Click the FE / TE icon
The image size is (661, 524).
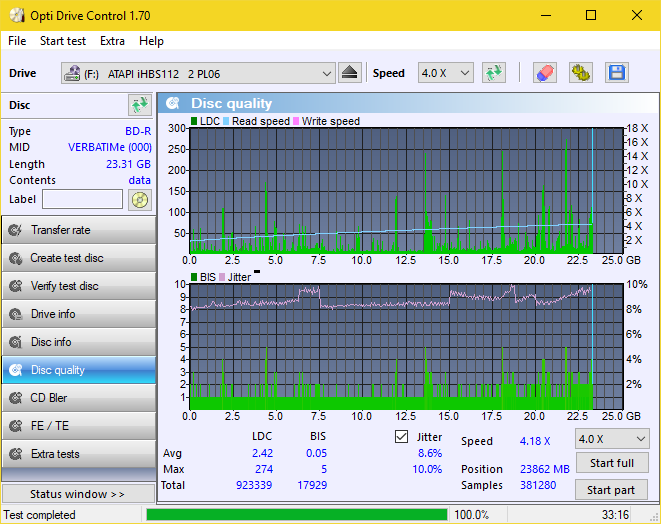pyautogui.click(x=16, y=426)
